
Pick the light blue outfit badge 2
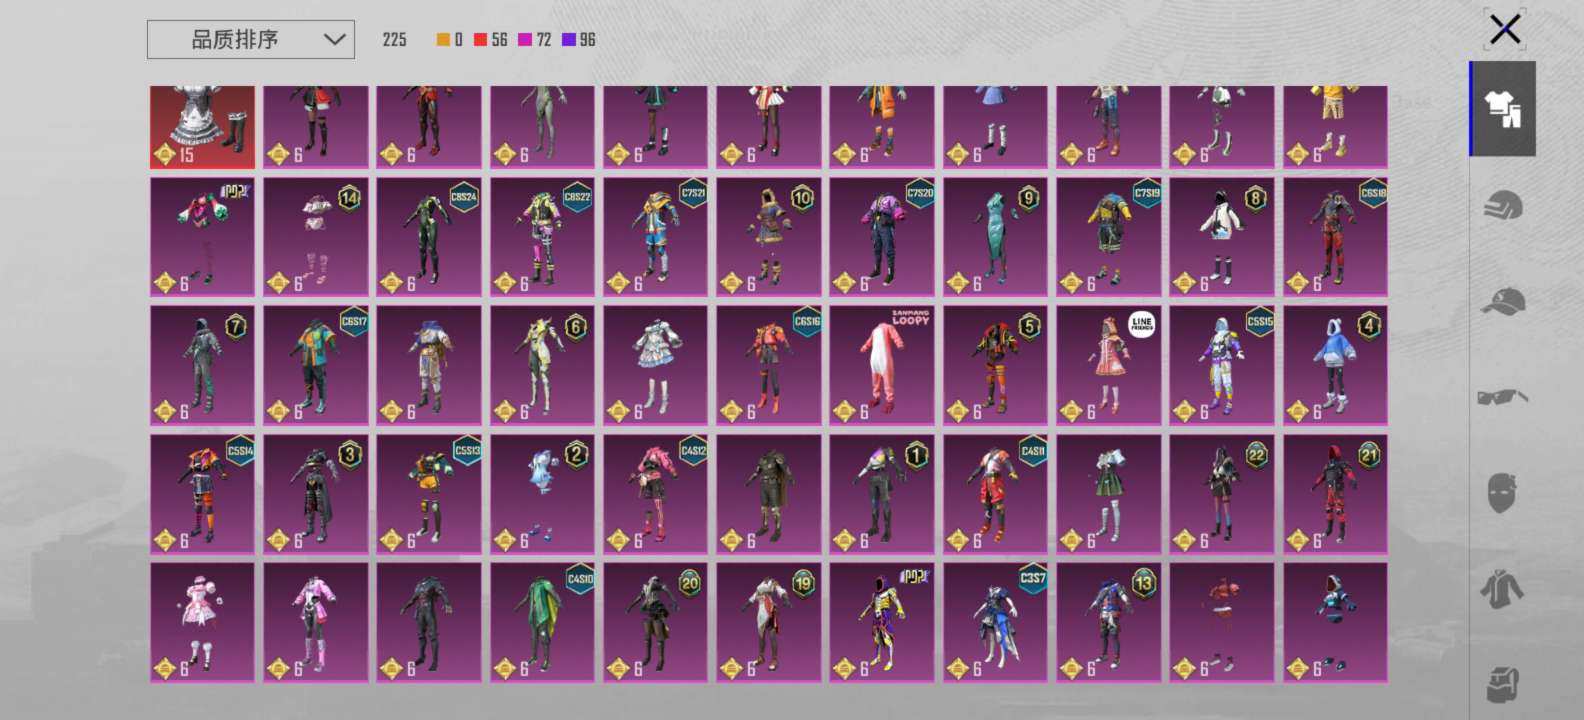[542, 493]
